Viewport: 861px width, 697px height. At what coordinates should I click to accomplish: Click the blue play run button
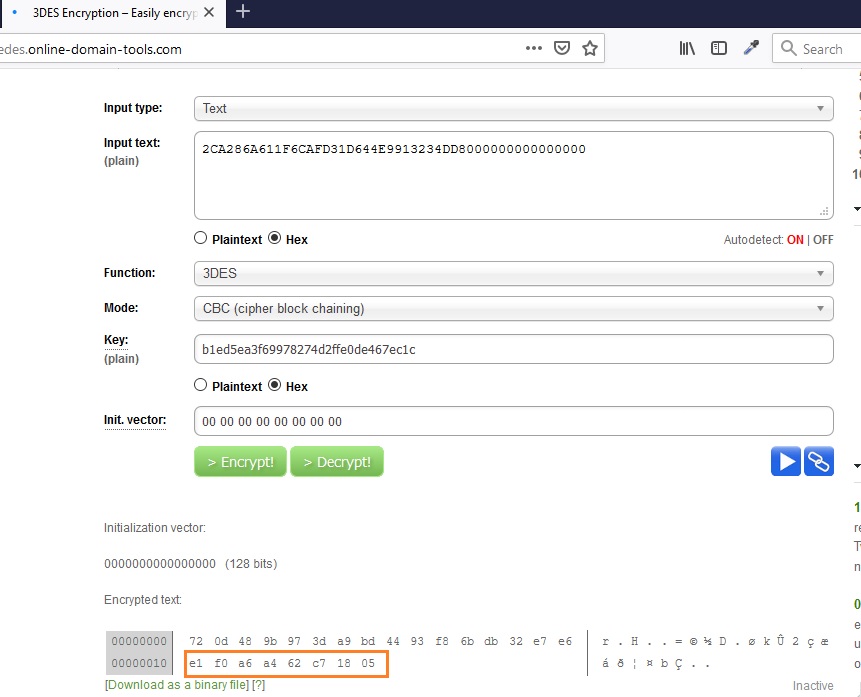(x=786, y=461)
